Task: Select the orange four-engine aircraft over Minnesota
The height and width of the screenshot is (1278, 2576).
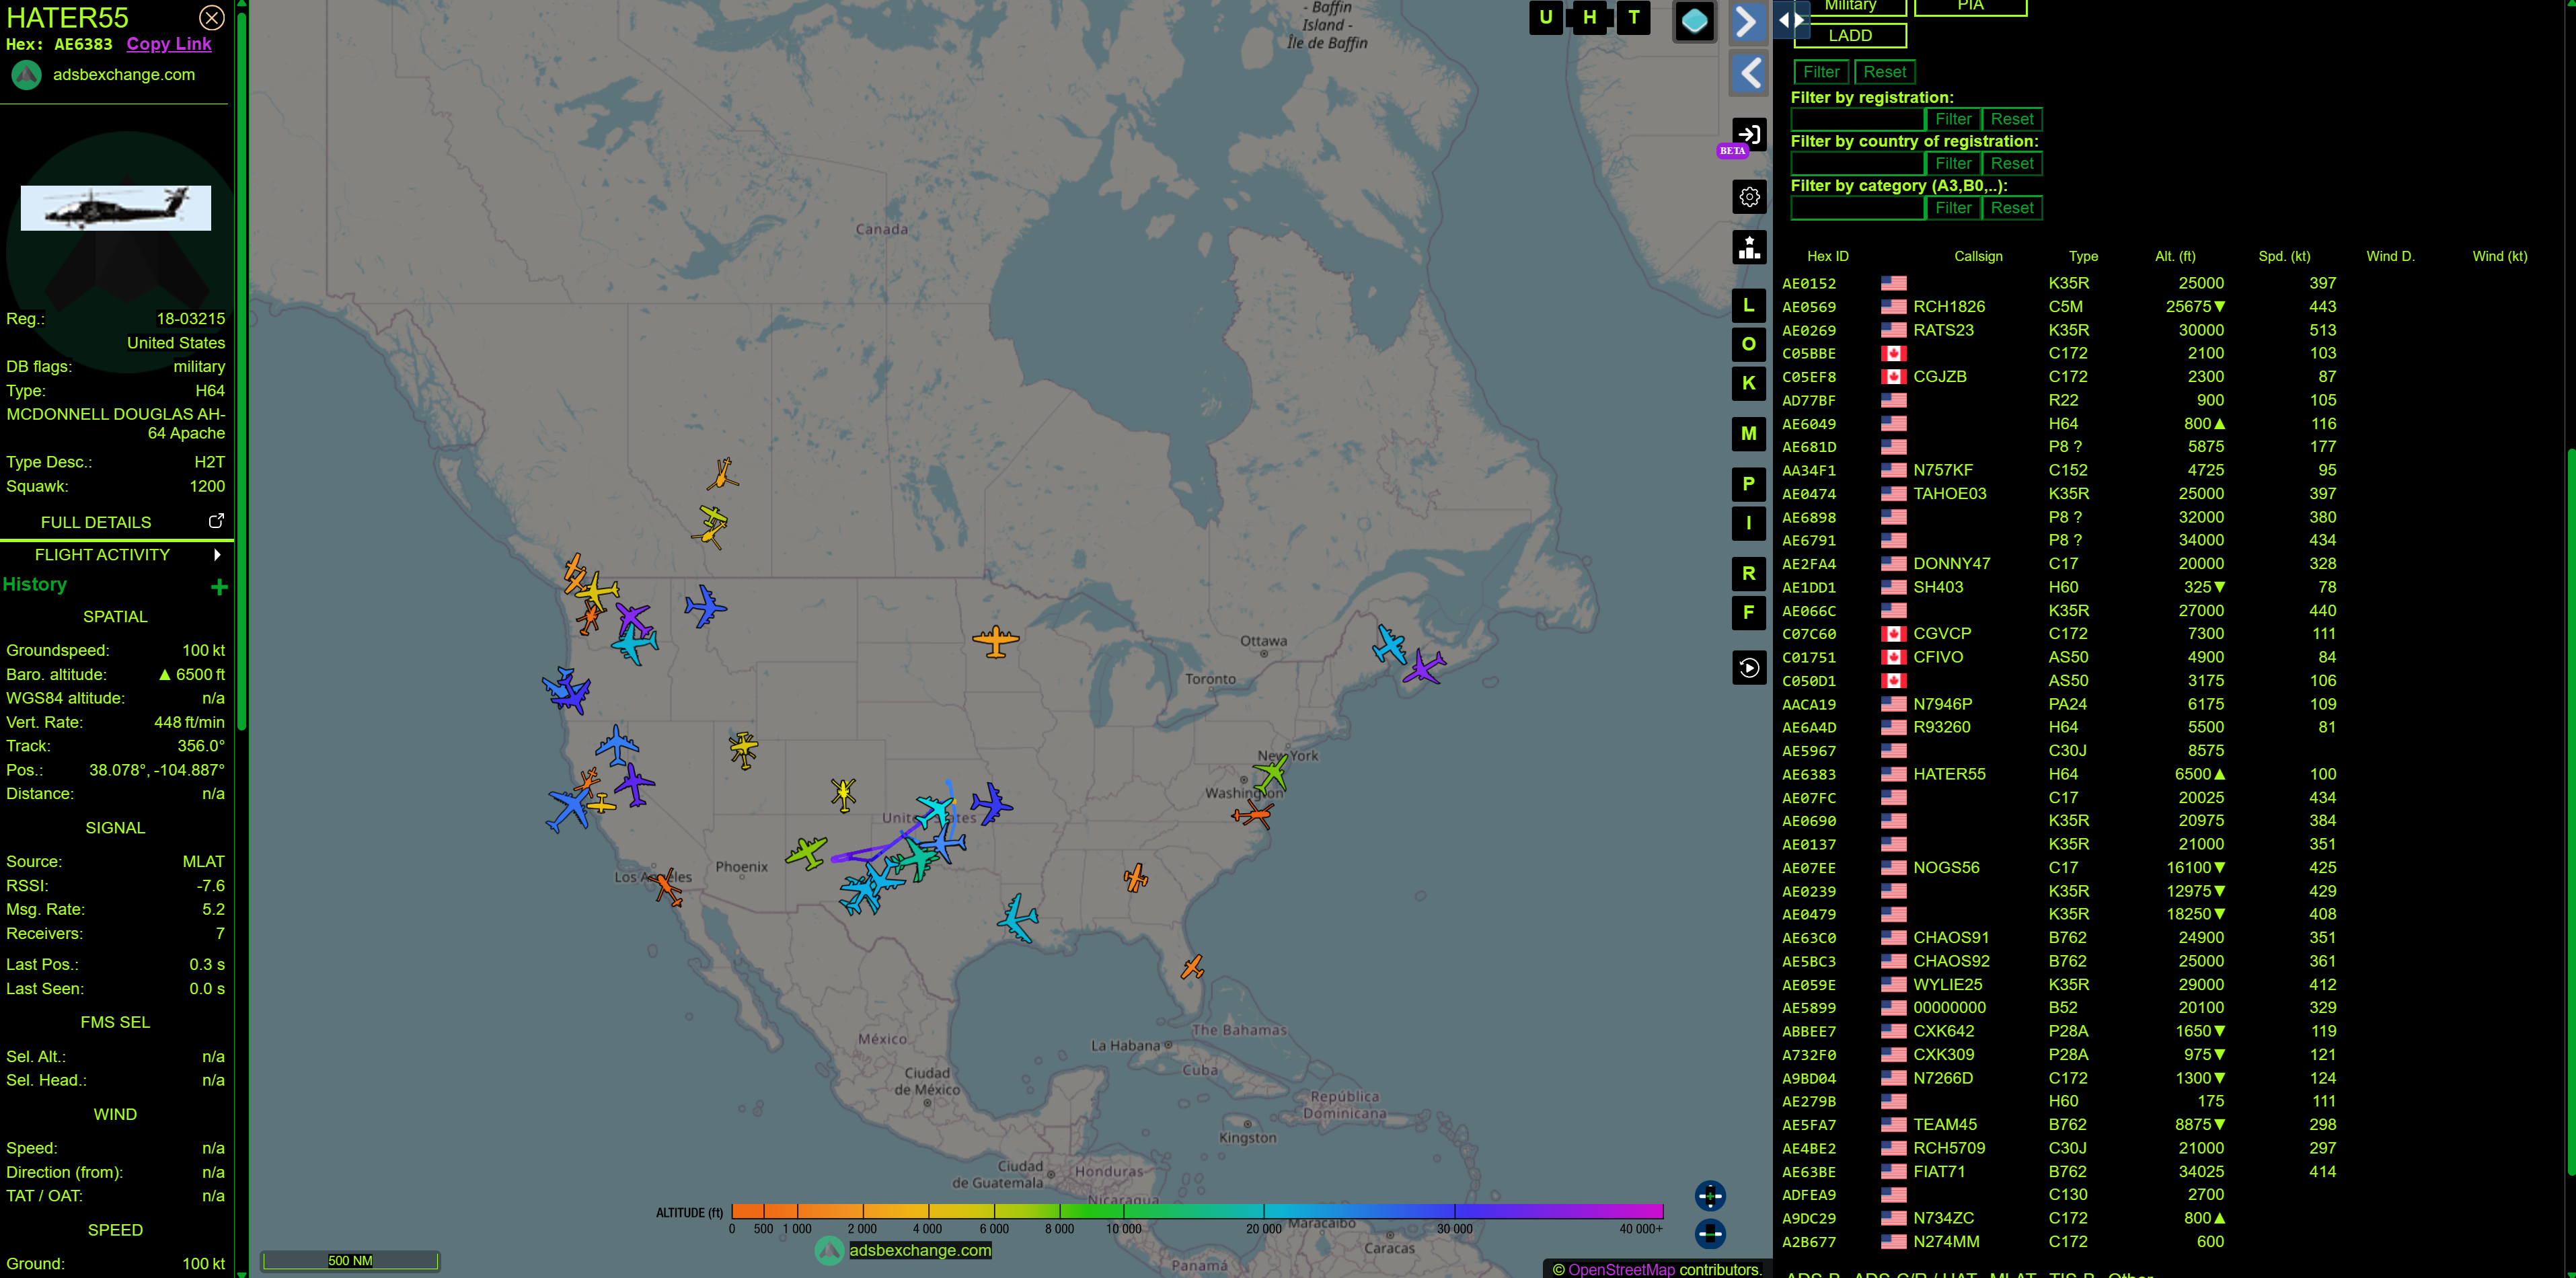Action: [995, 640]
